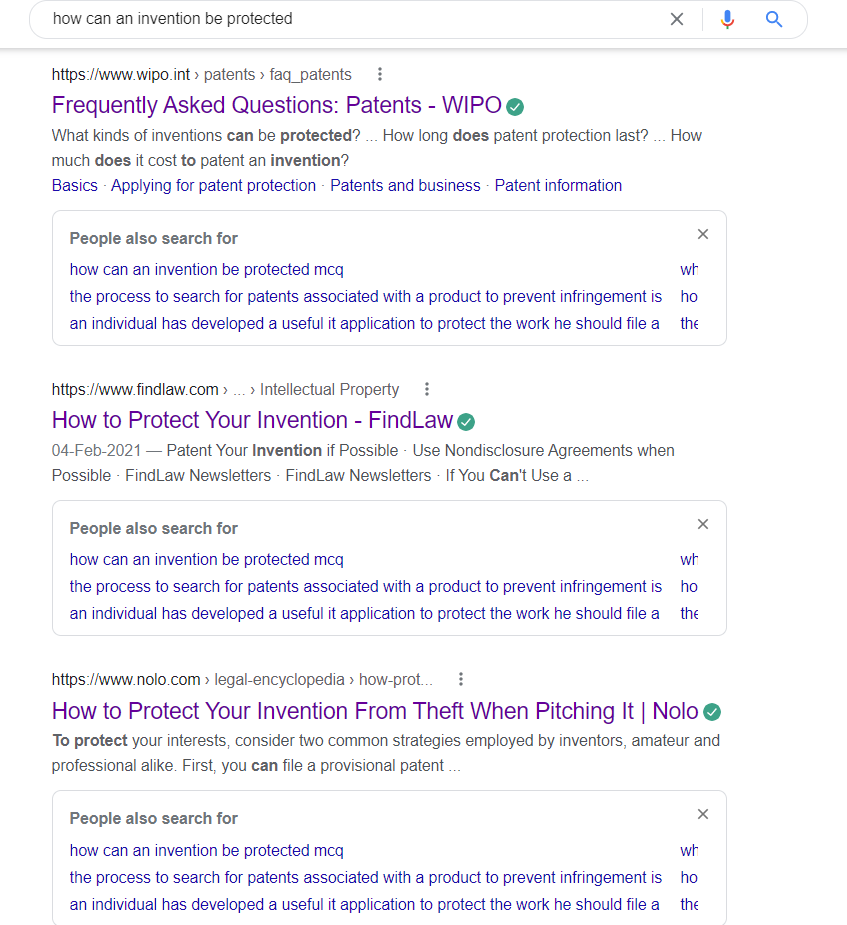Open the three-dot menu beside nolo.com URL

(x=461, y=680)
